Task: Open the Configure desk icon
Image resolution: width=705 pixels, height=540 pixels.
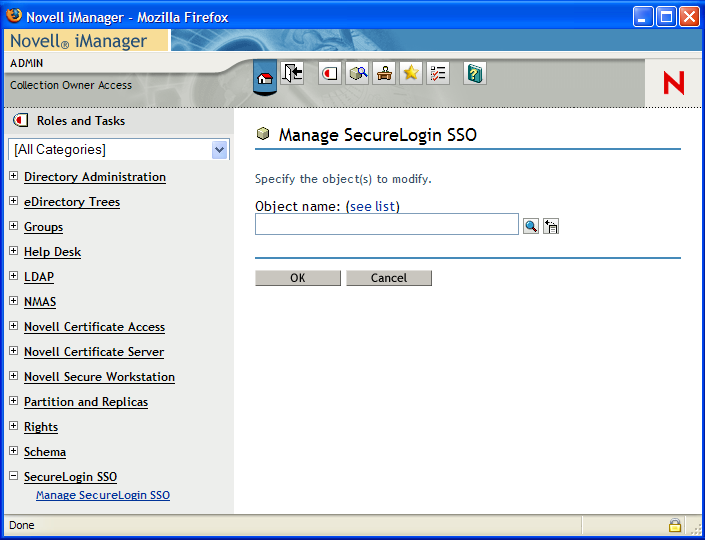Action: click(384, 73)
